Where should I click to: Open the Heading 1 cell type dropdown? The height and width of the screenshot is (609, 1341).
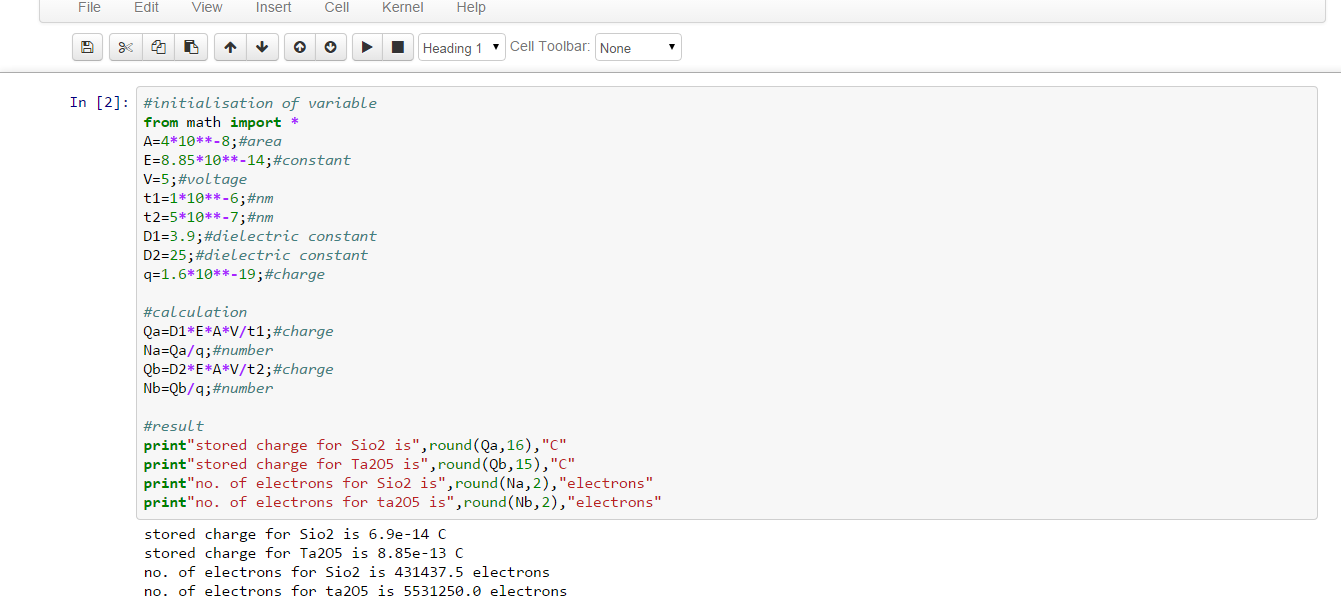coord(461,48)
